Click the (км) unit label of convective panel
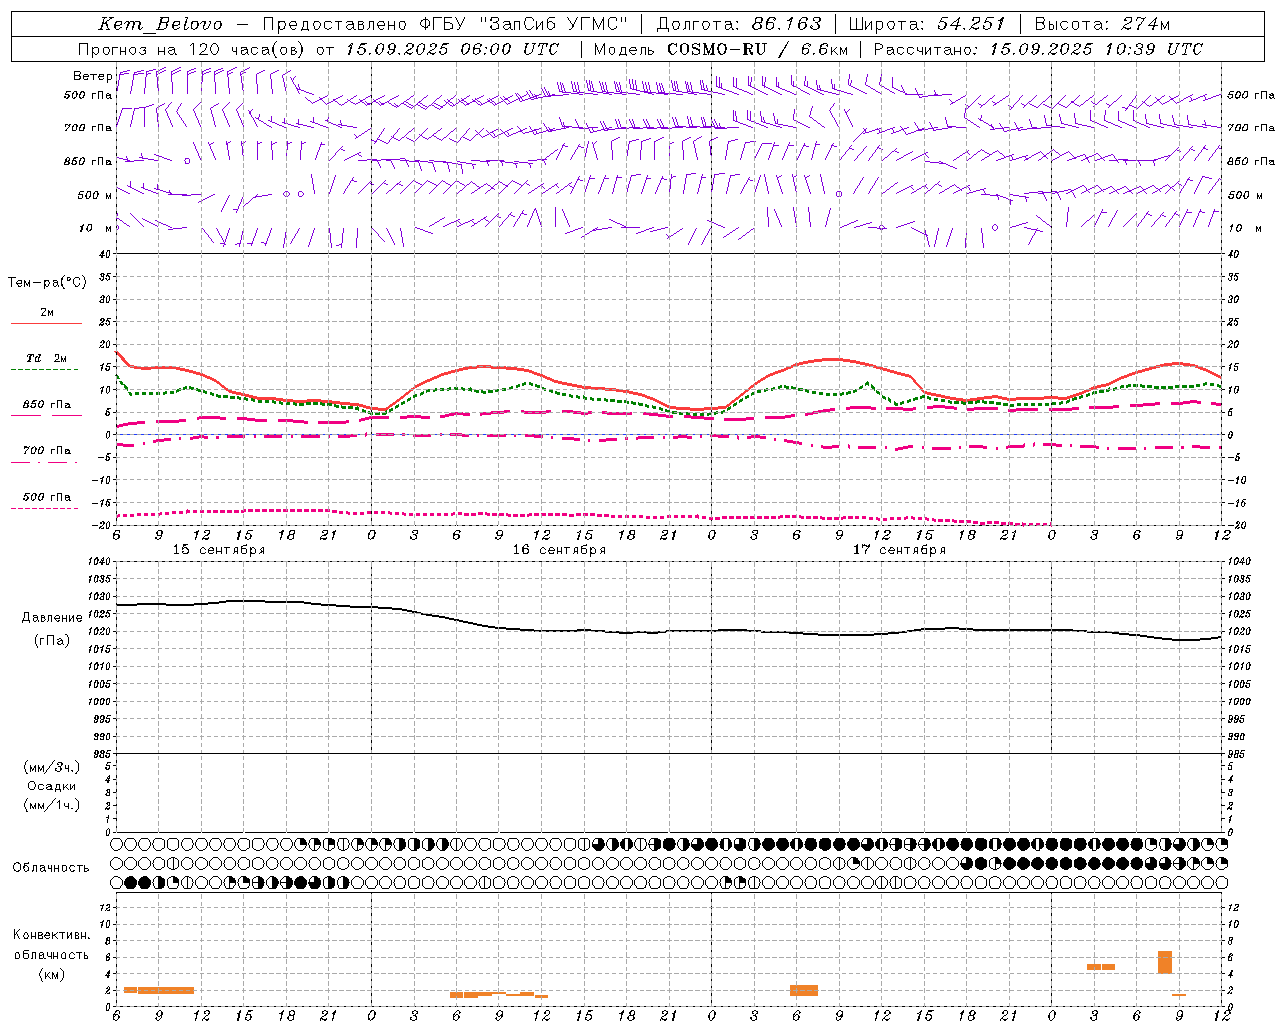 pos(51,974)
